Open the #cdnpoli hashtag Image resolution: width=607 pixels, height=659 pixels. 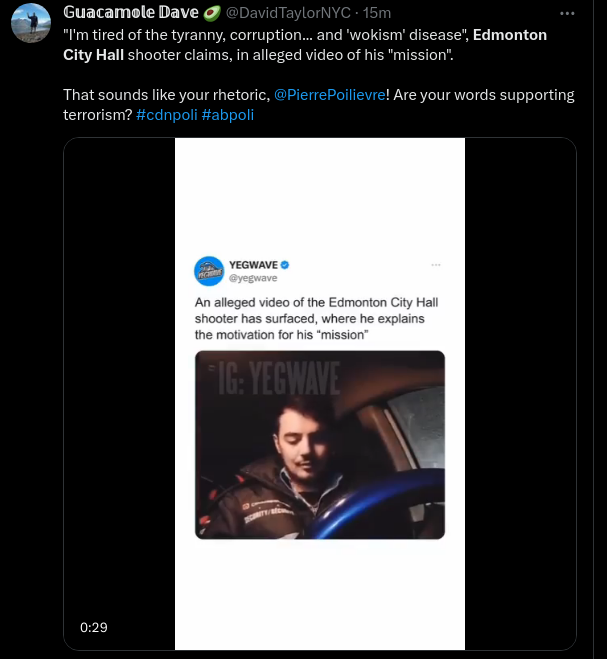166,115
